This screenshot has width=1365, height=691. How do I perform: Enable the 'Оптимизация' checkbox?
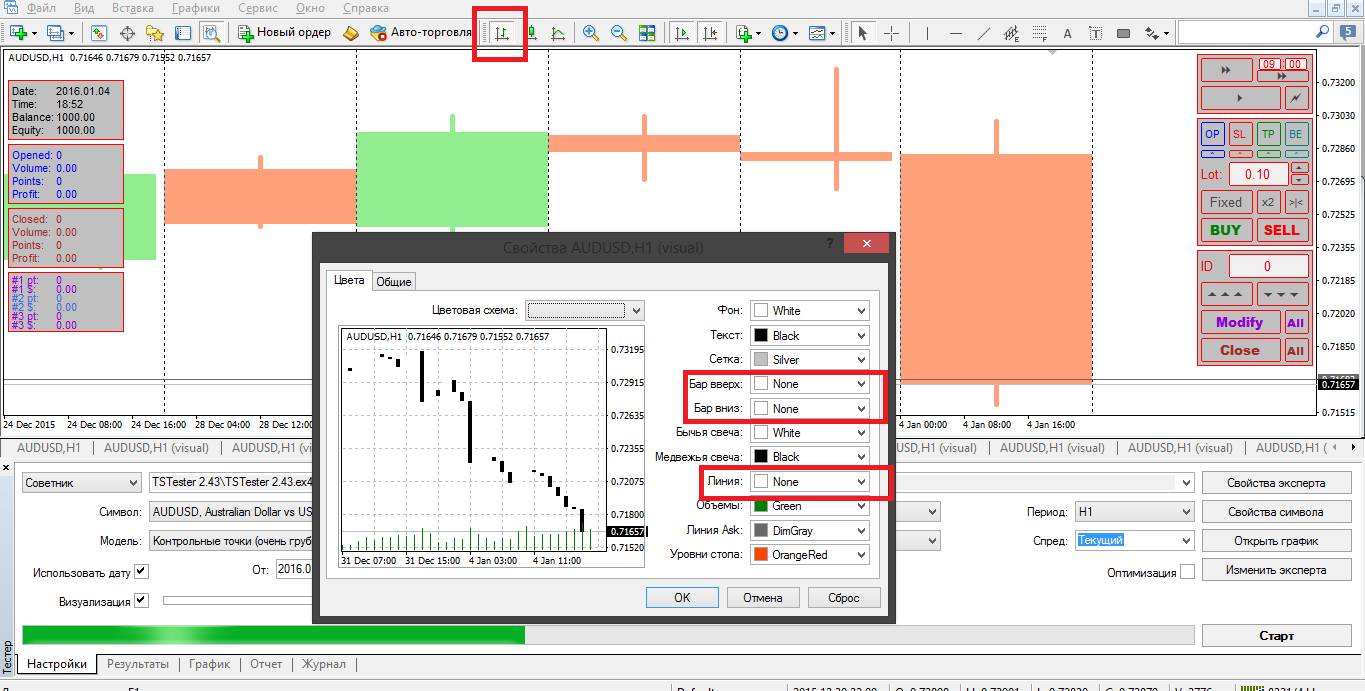click(x=1187, y=572)
